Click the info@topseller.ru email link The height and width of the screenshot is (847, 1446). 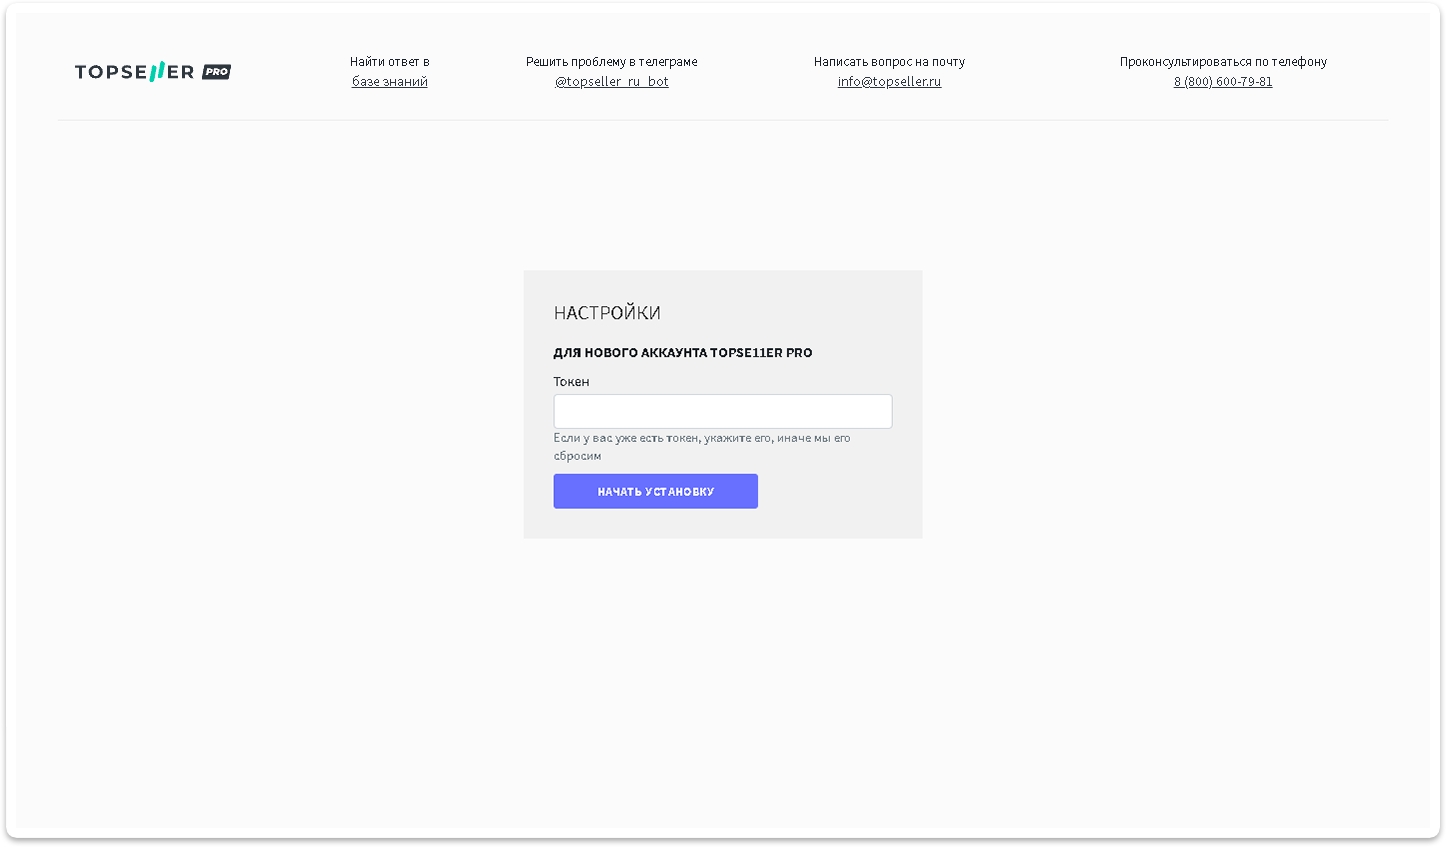click(x=889, y=82)
